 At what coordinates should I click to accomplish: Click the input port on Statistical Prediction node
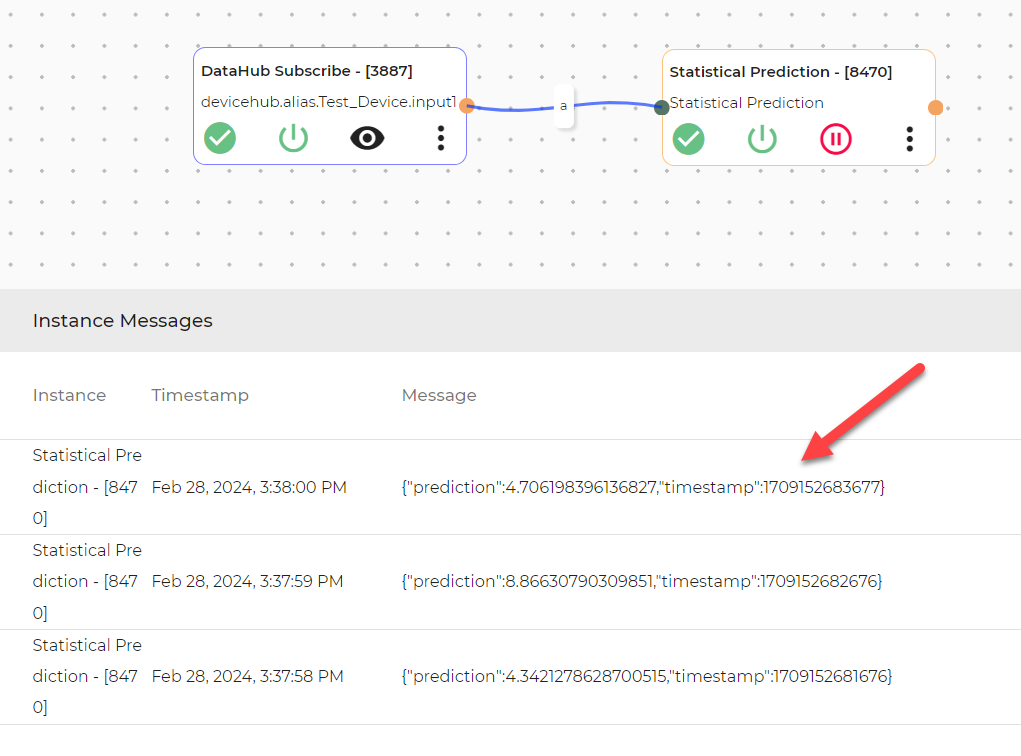pos(661,108)
